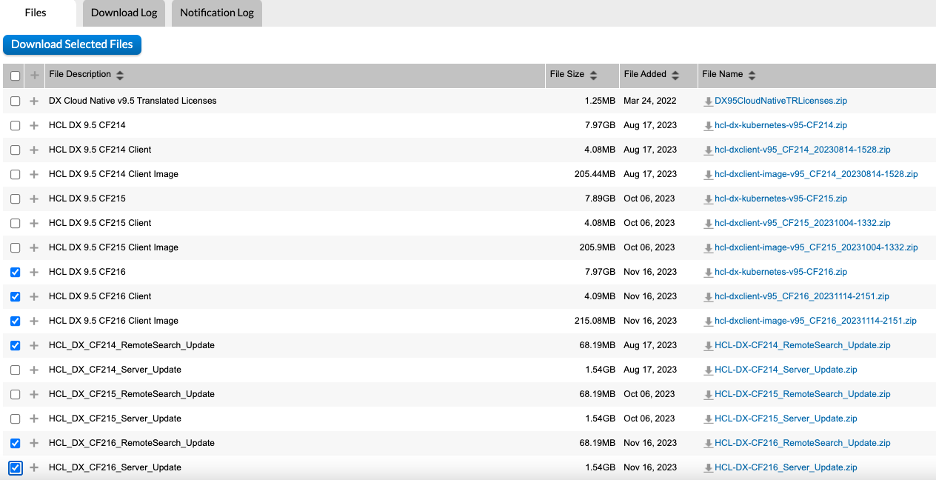Click download icon beside hcl-dxclient-v95_CF214 zip

point(708,150)
